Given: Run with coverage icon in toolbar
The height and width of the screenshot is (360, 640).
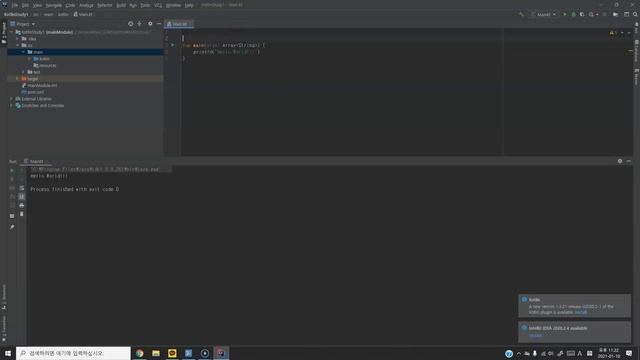Looking at the screenshot, I should click(582, 14).
